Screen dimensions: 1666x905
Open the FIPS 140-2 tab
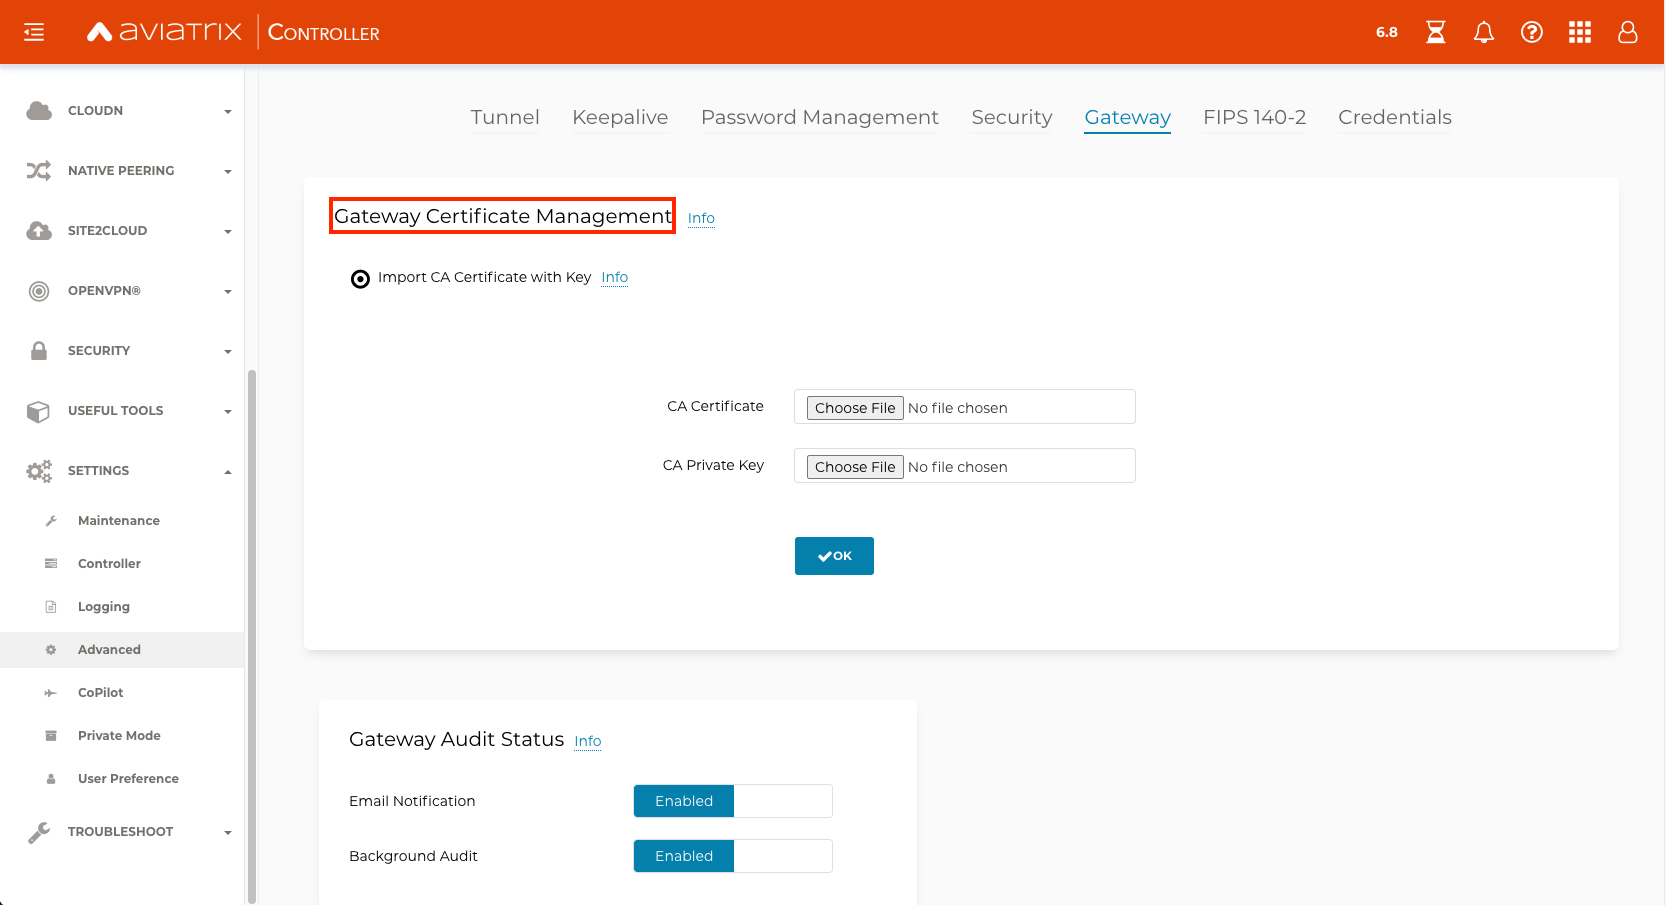click(1254, 118)
